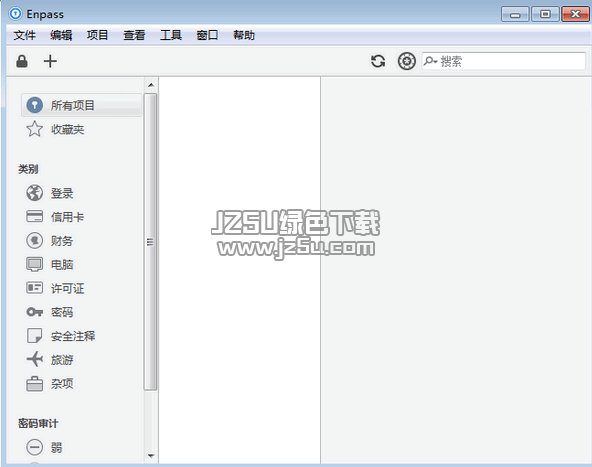
Task: Click the 弱 weak password minus icon
Action: click(34, 447)
